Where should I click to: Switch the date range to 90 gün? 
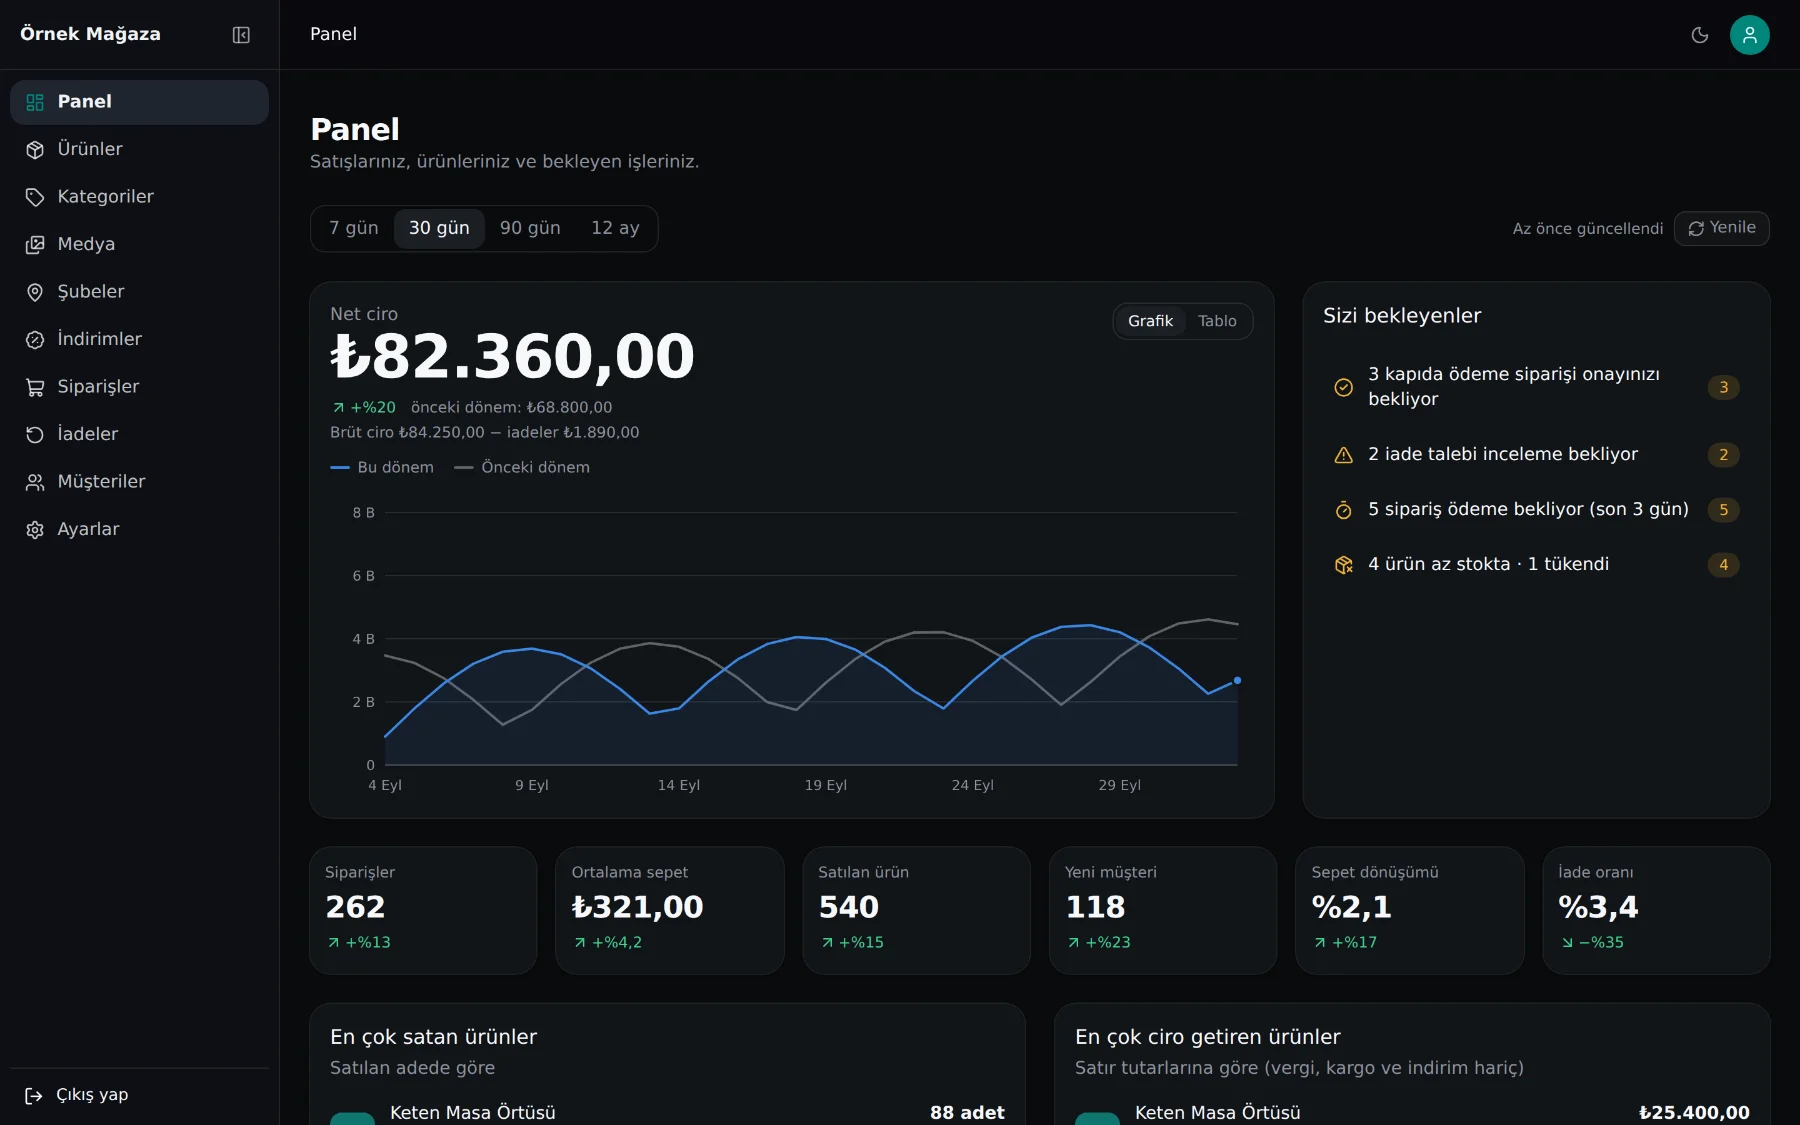click(x=530, y=229)
